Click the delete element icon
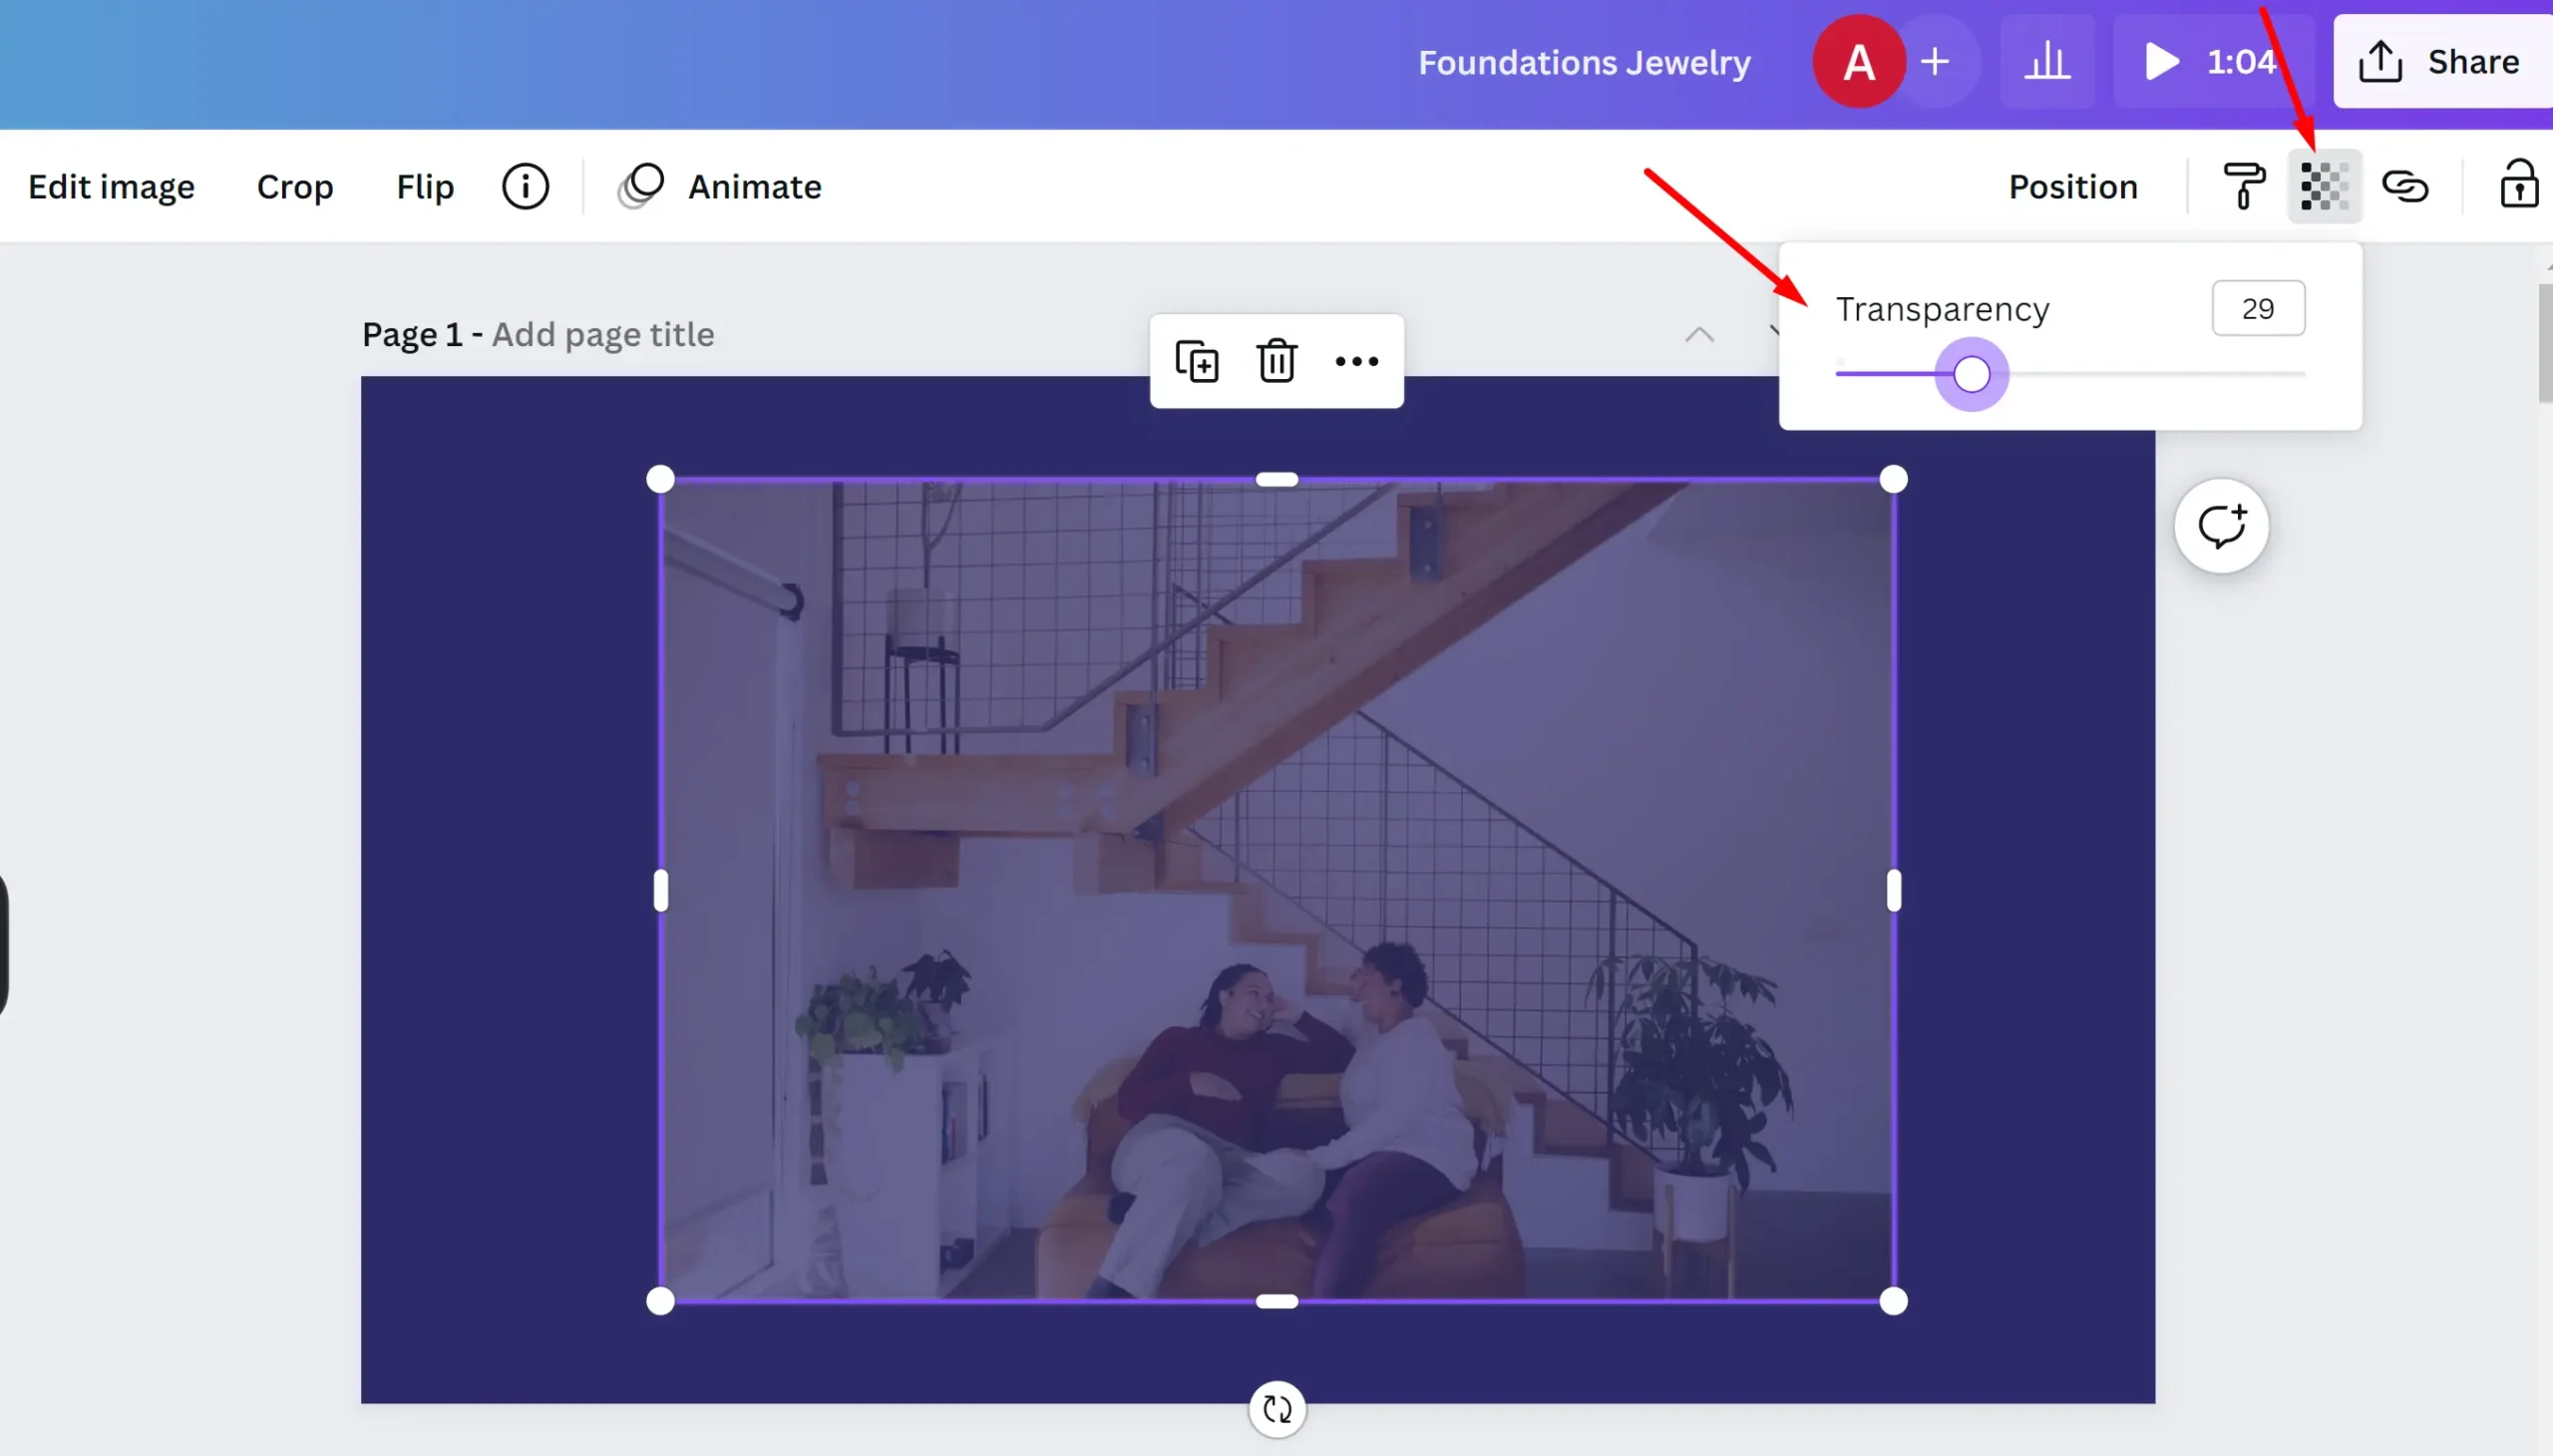 [x=1278, y=360]
